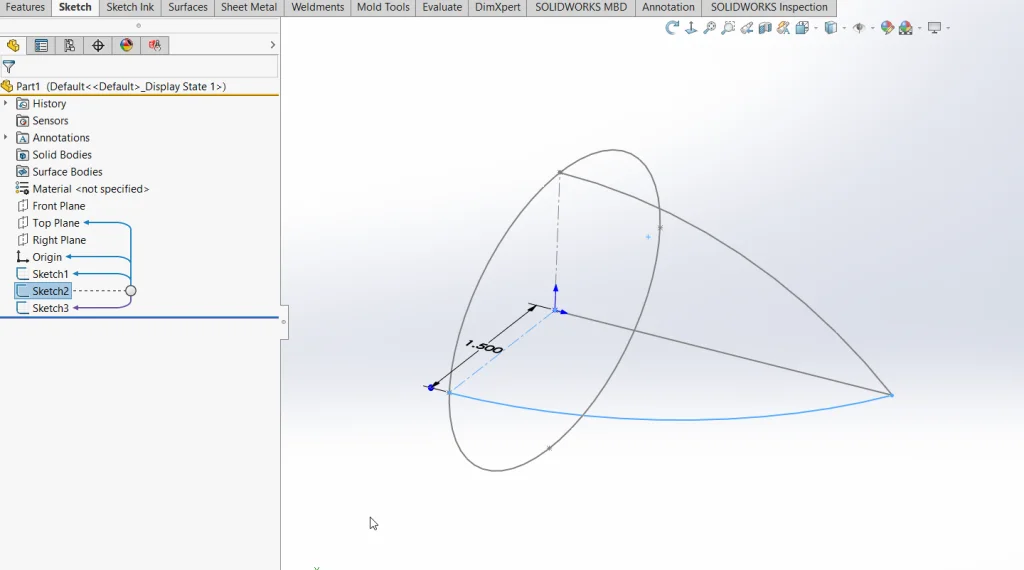Select the Zoom to Area tool
The width and height of the screenshot is (1024, 570).
[x=728, y=28]
